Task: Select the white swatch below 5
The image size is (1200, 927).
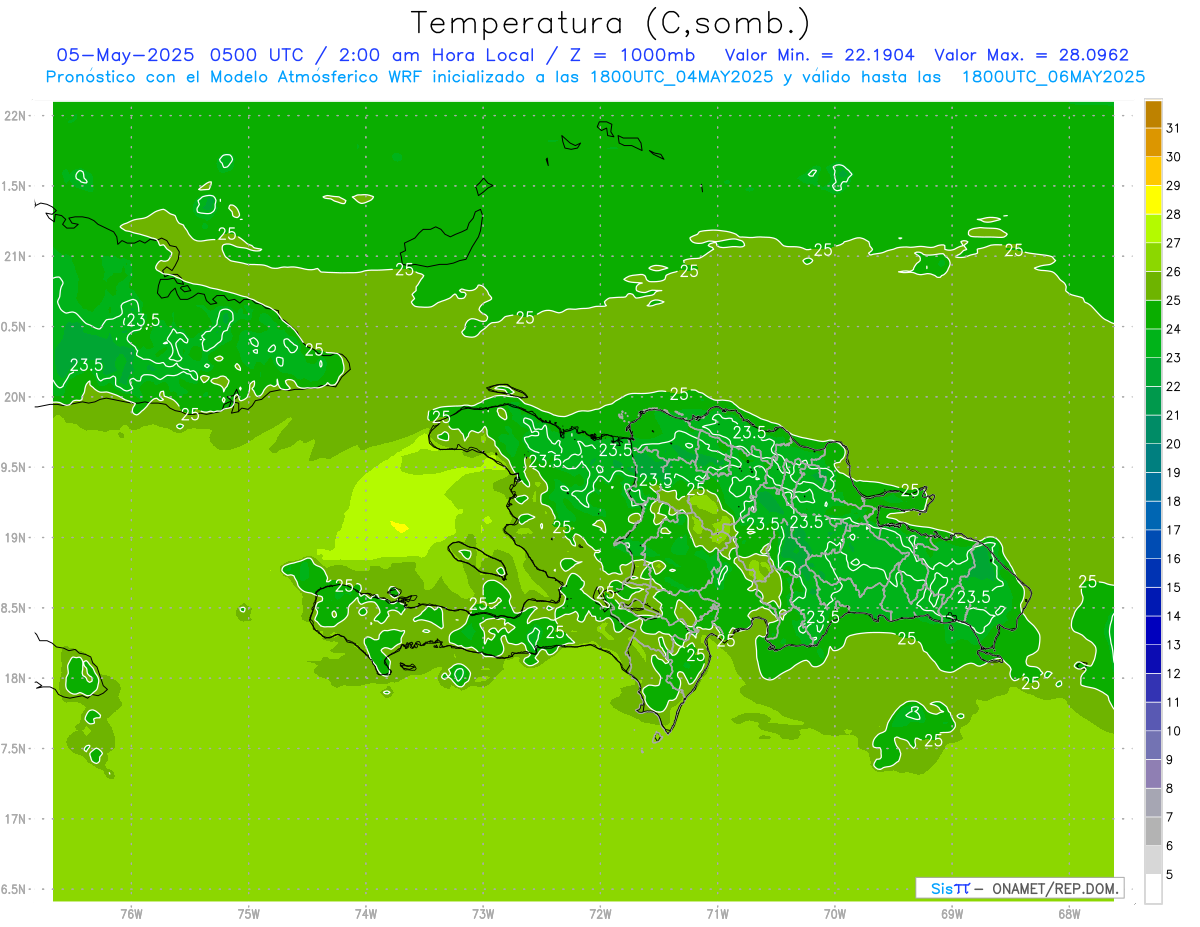Action: (x=1153, y=889)
